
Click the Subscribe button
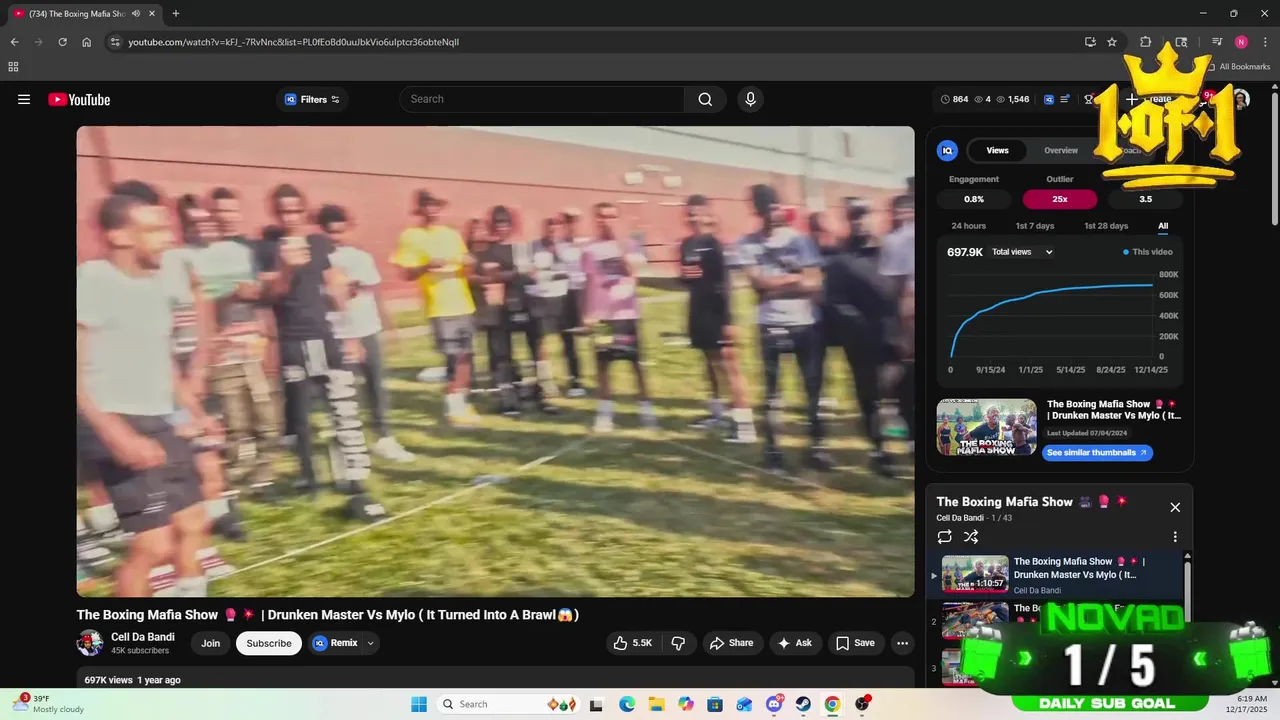269,643
